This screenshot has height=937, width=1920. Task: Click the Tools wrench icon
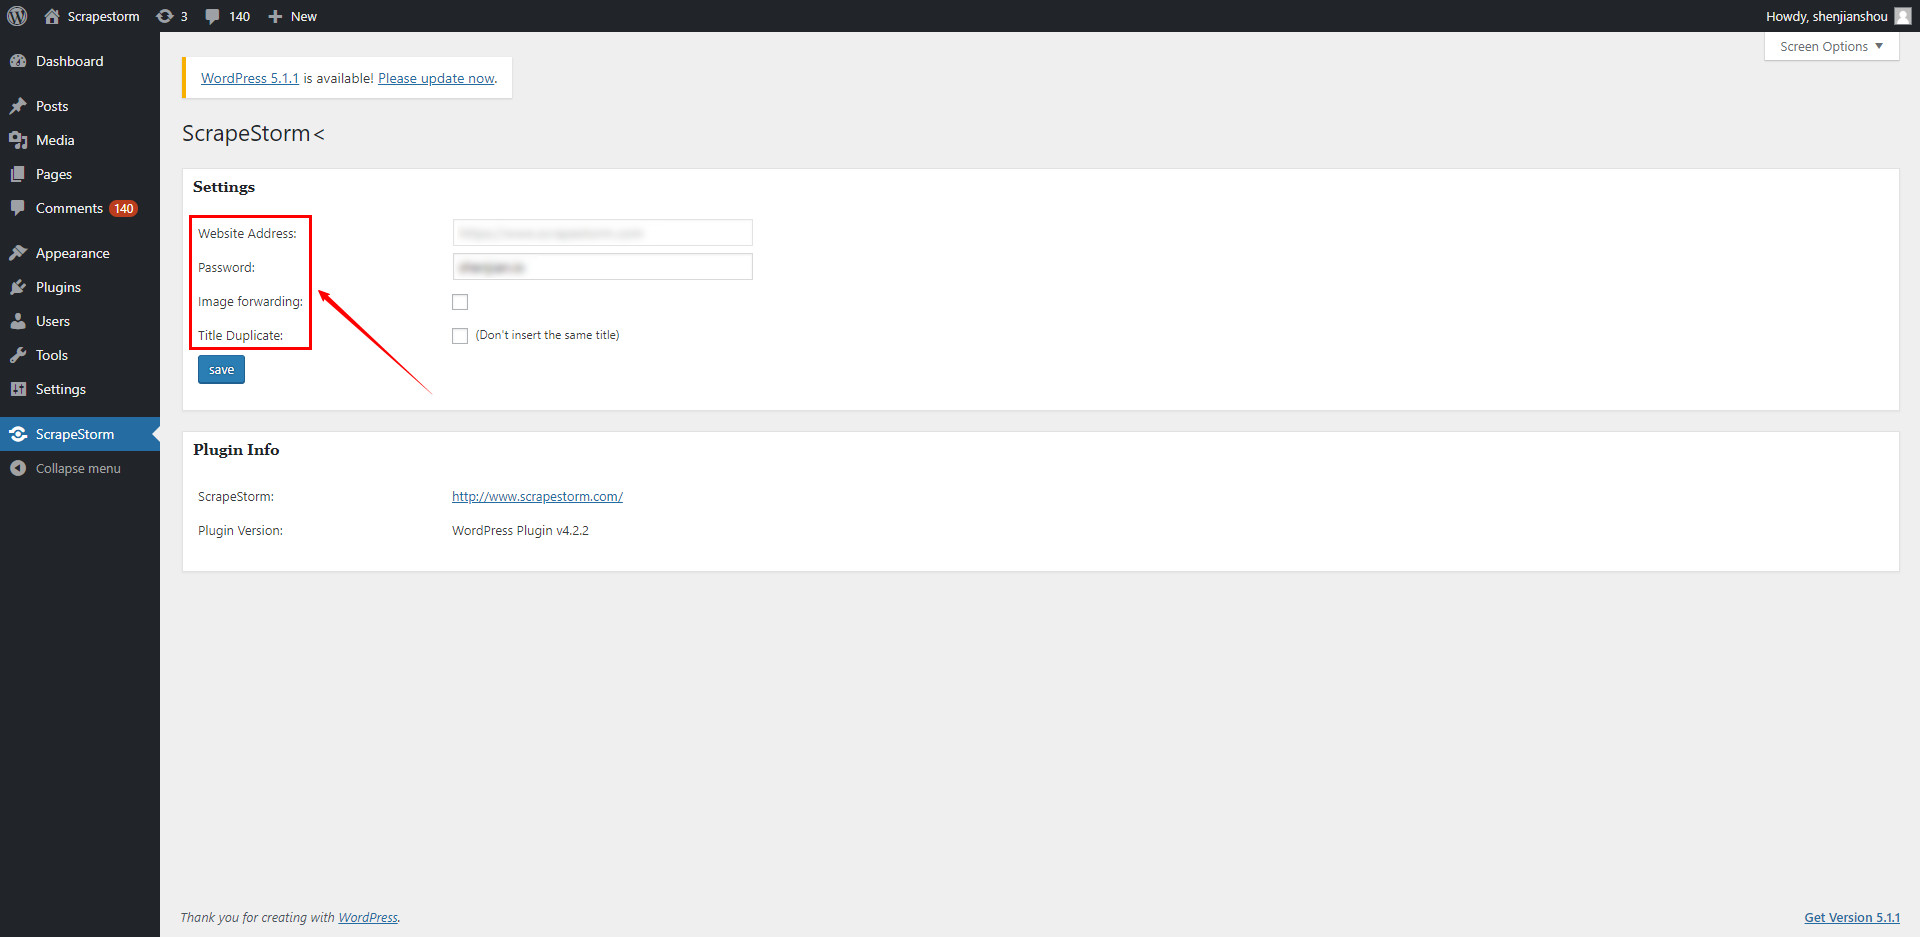18,355
